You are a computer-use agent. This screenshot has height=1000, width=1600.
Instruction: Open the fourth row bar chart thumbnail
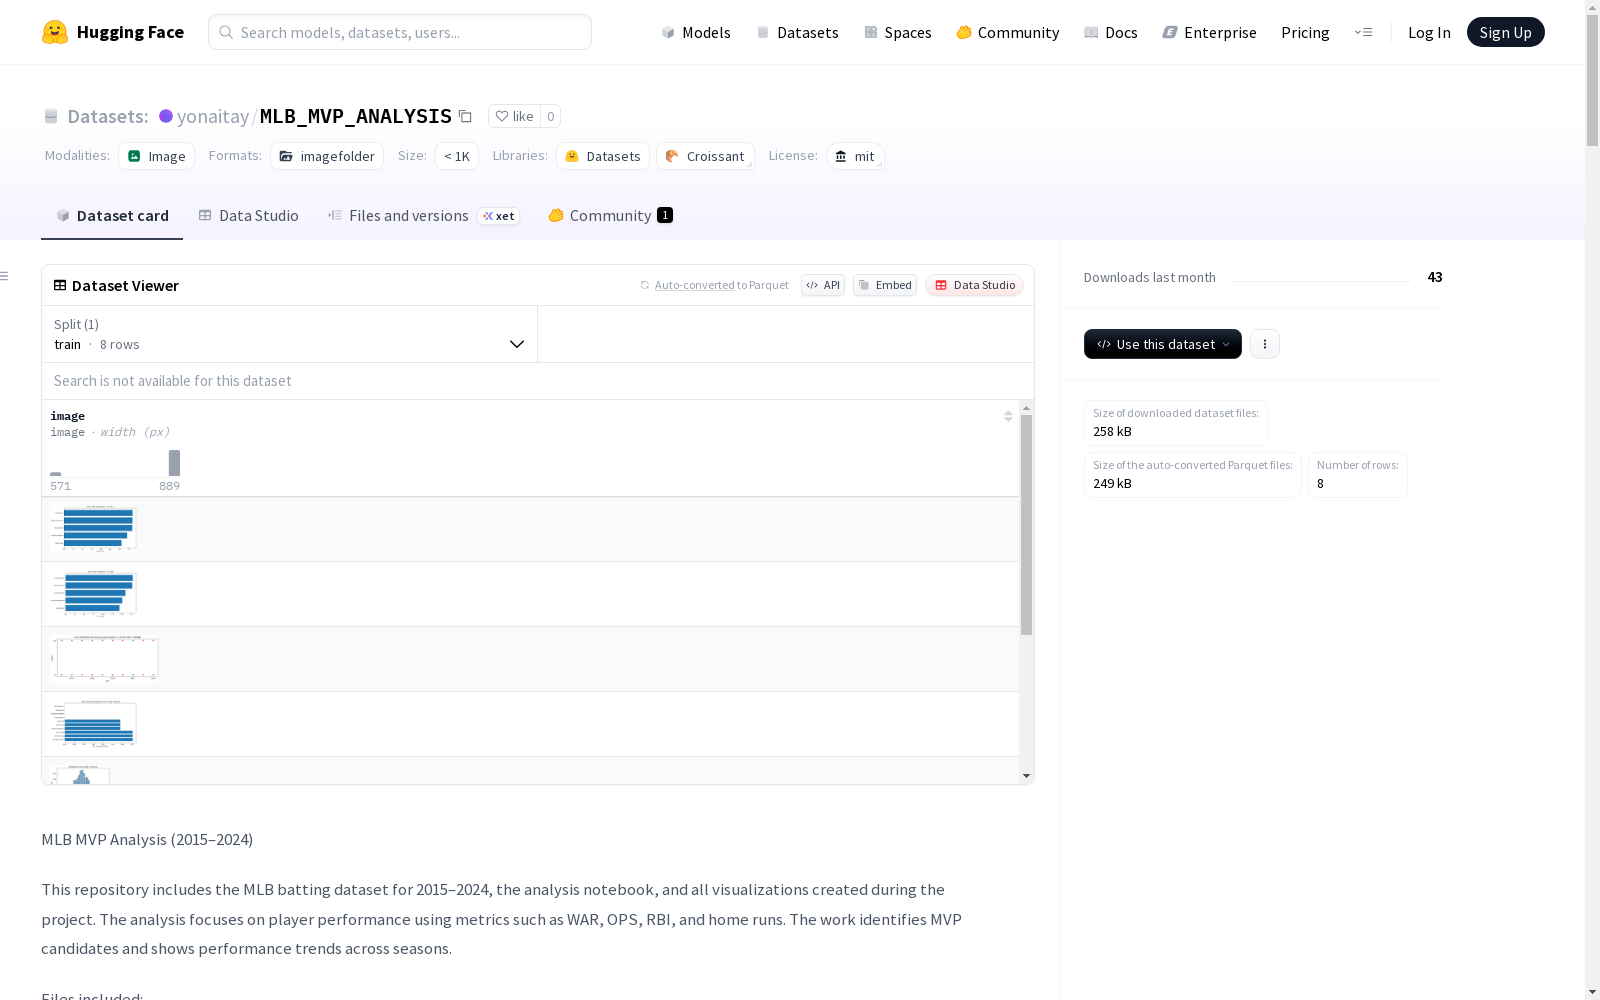(x=94, y=724)
